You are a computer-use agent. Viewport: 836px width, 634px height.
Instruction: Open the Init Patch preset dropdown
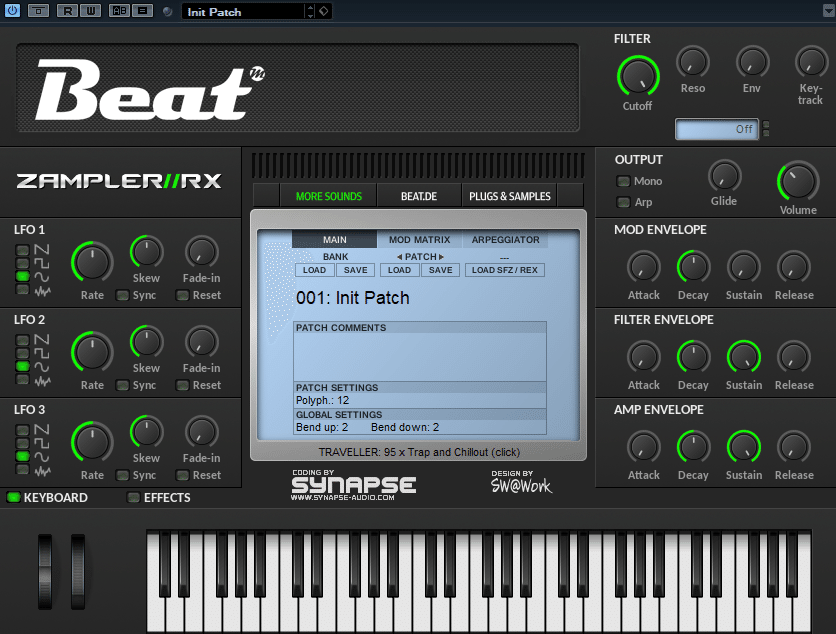click(244, 11)
